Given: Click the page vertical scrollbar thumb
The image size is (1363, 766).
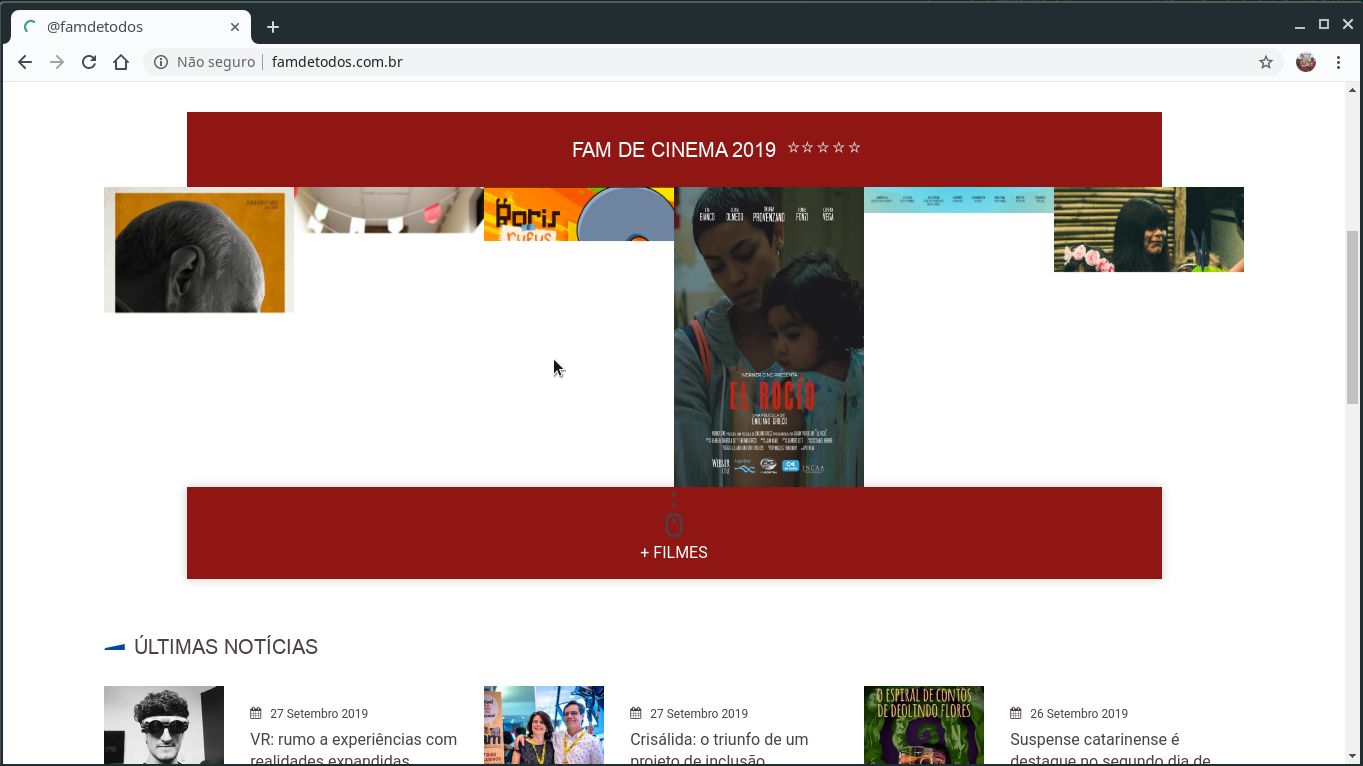Looking at the screenshot, I should pos(1354,317).
